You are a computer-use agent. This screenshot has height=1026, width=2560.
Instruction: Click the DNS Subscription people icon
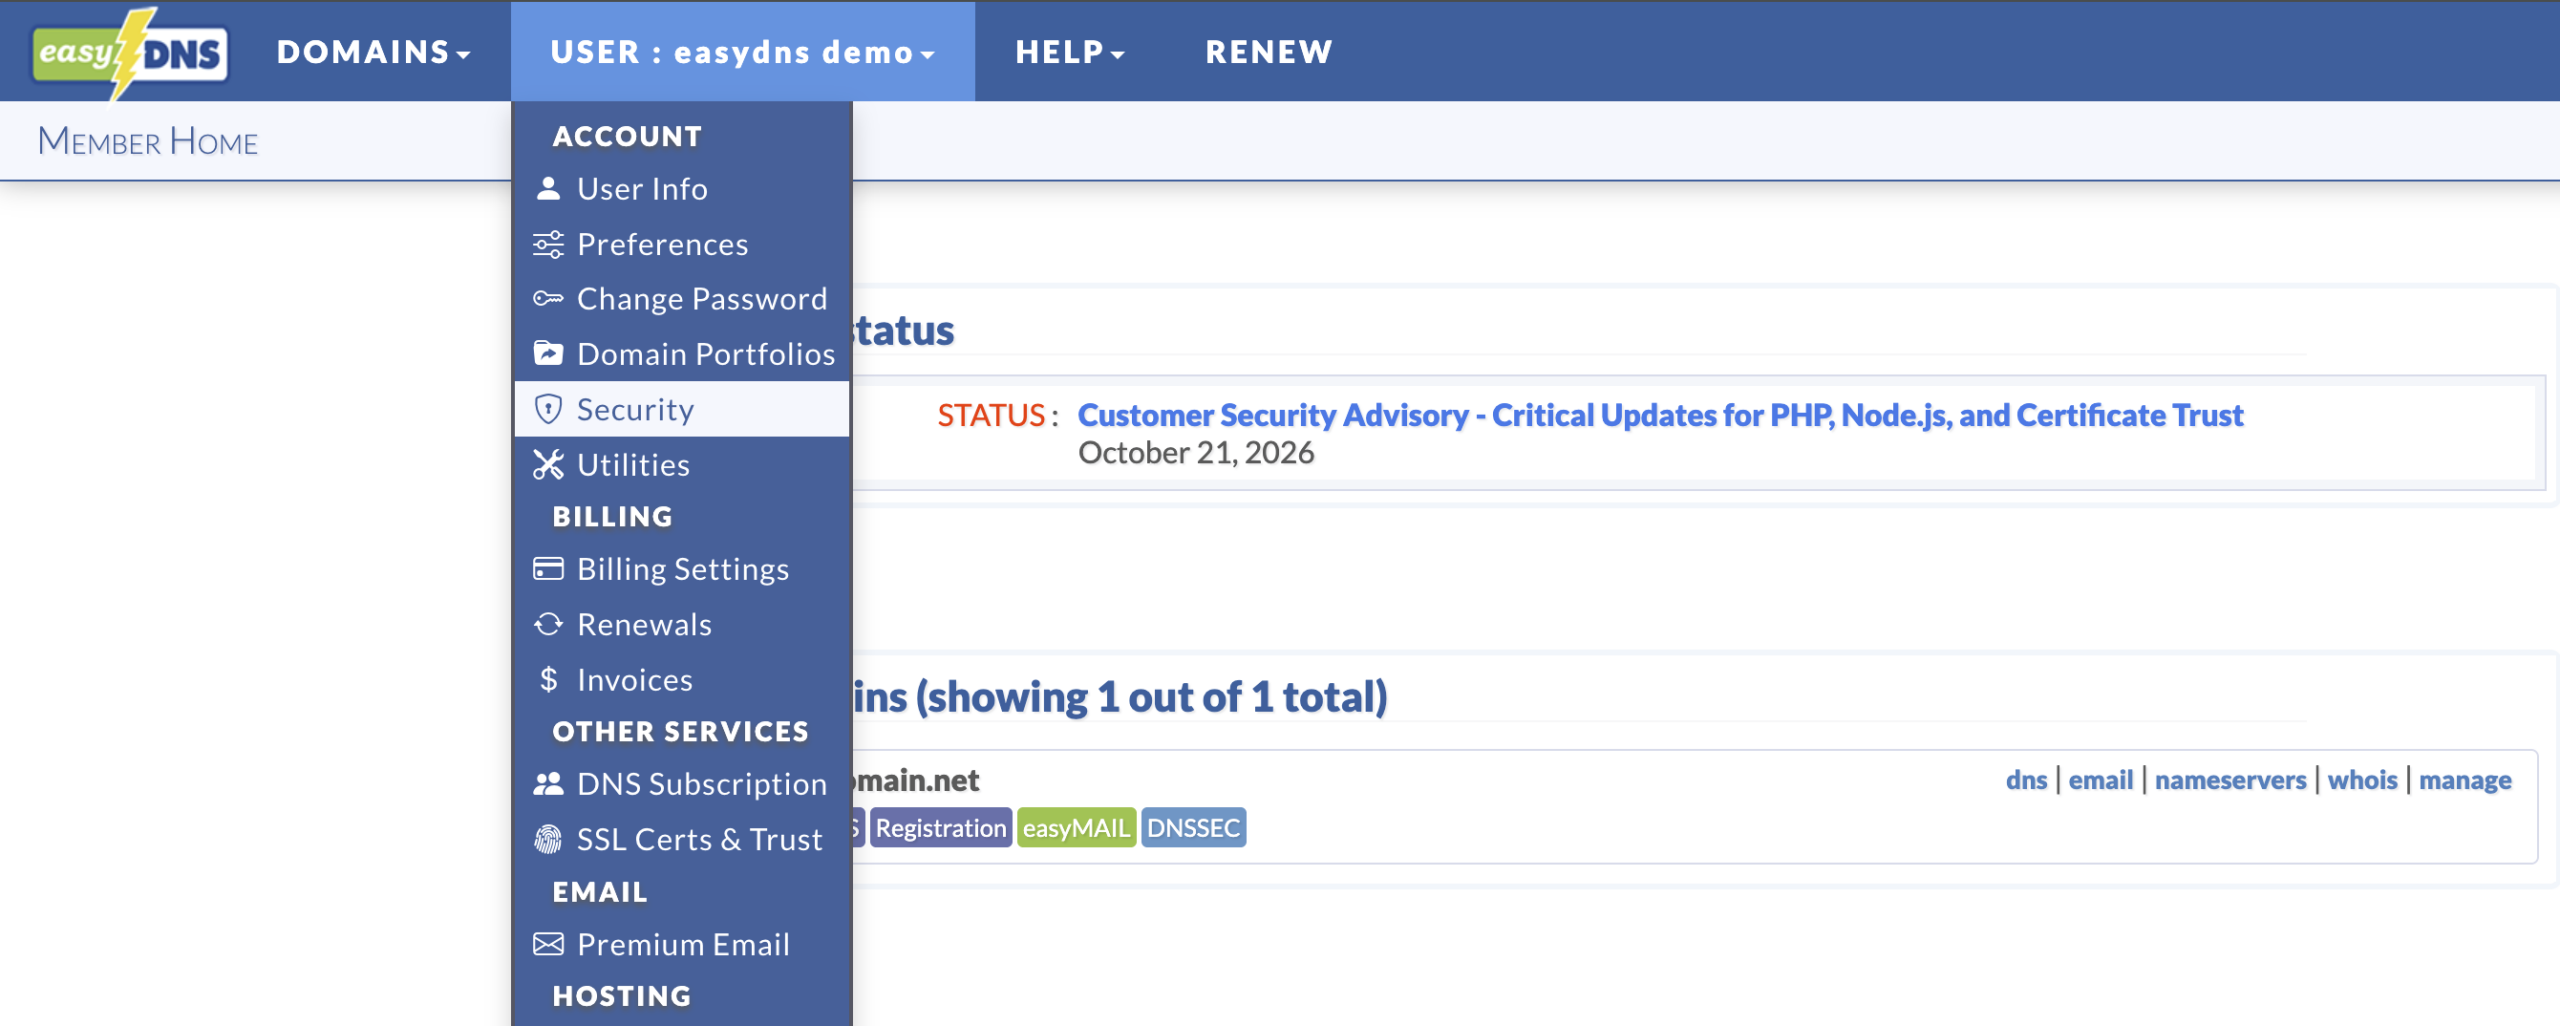(x=548, y=784)
